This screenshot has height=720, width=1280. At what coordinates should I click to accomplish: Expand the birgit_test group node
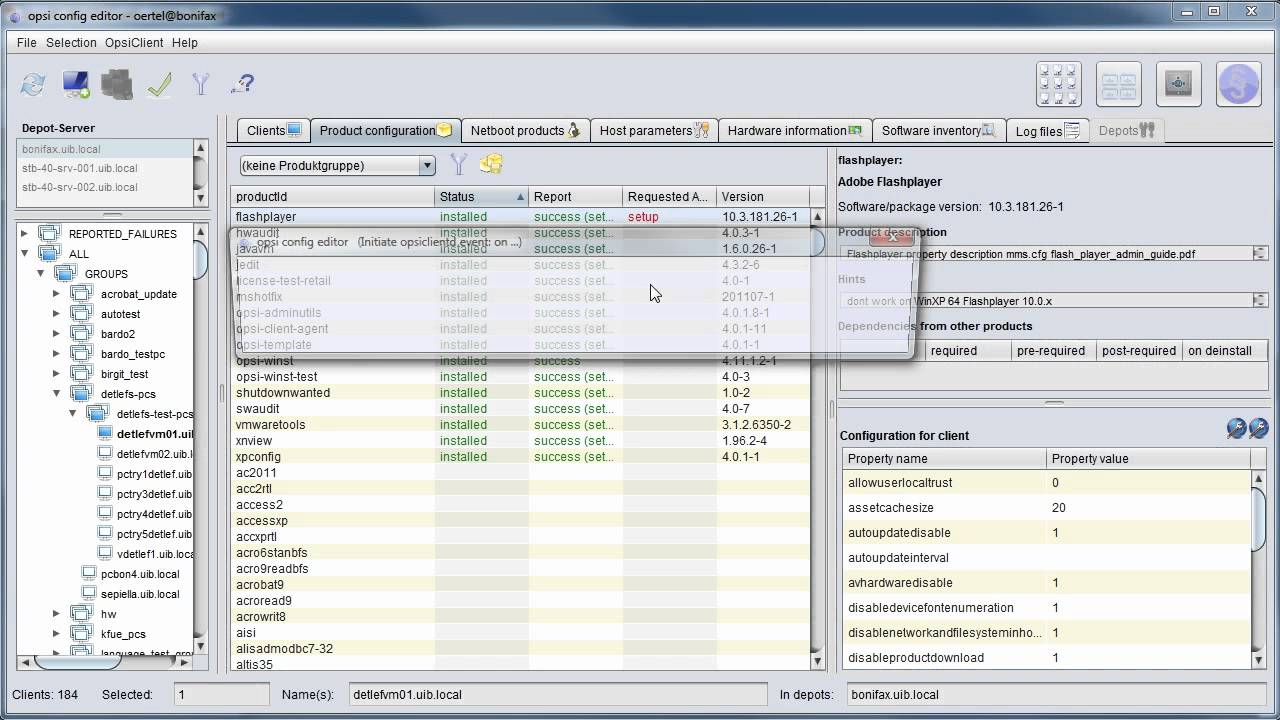pos(57,374)
